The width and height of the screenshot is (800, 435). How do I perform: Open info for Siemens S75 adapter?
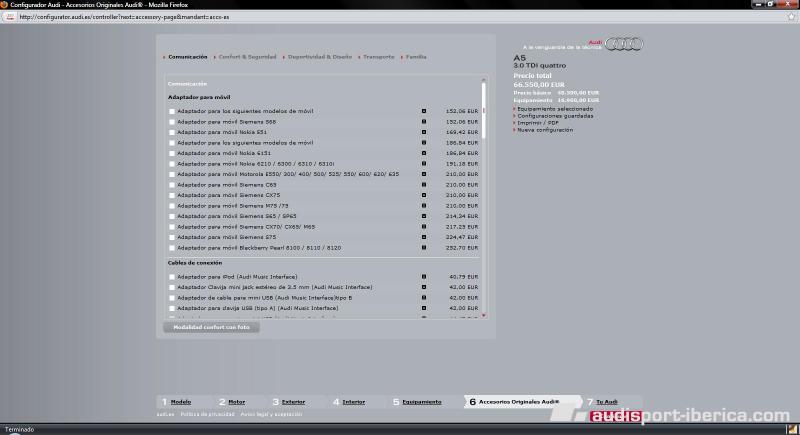click(x=423, y=237)
